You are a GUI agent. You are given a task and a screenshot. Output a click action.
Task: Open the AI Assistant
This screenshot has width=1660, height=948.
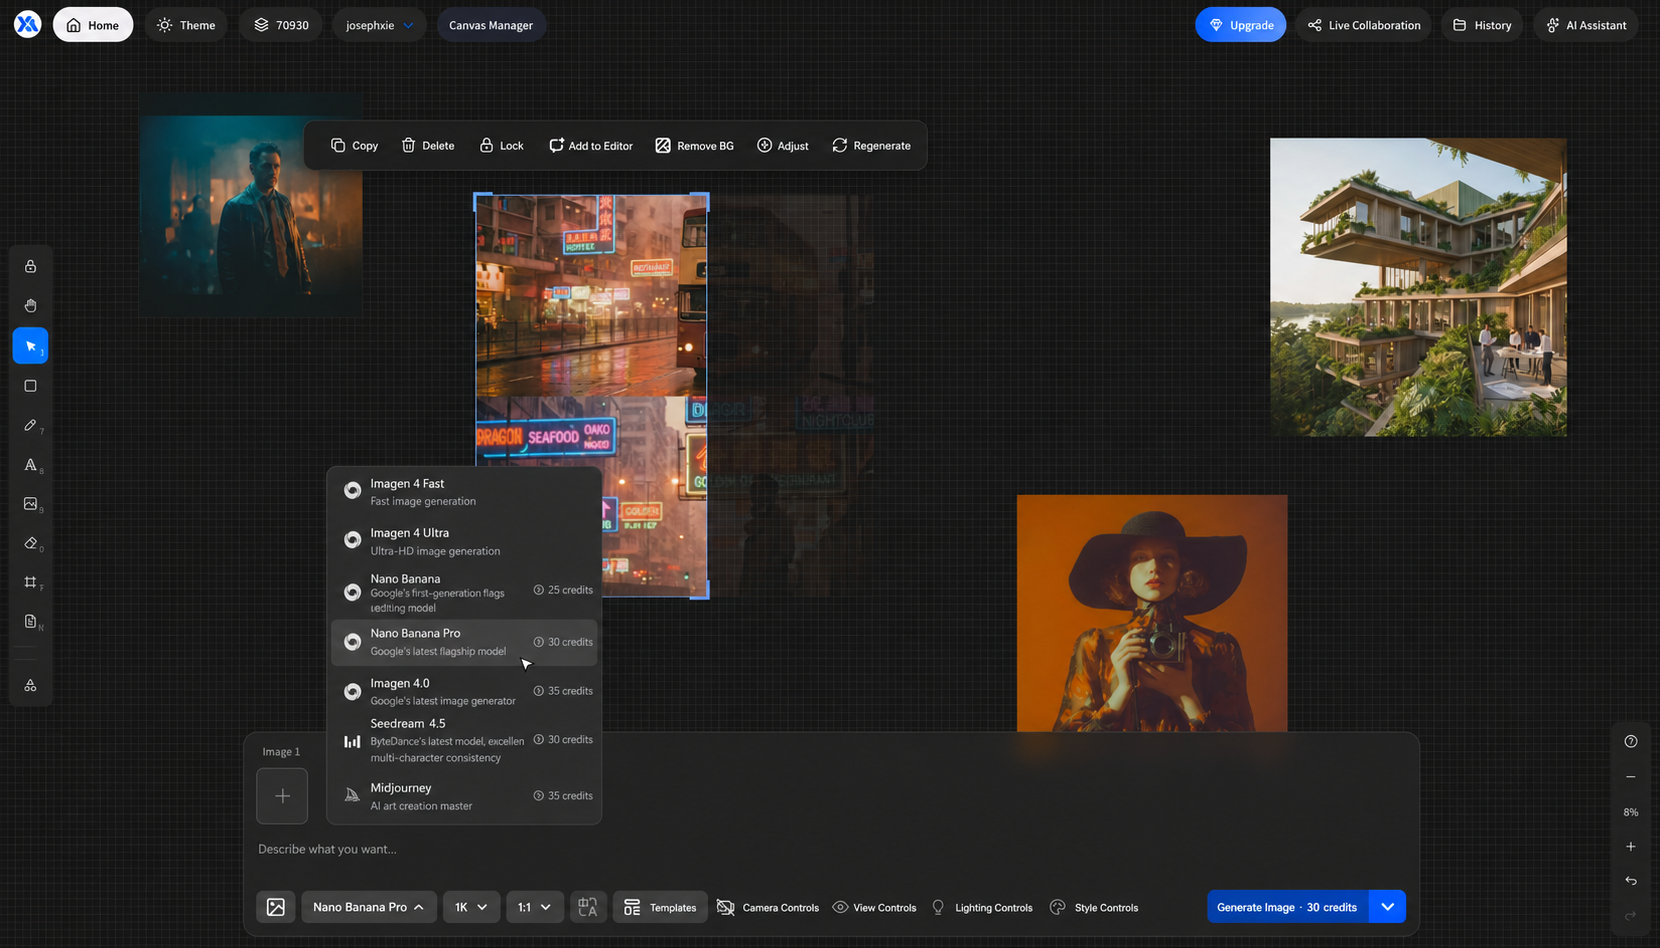[1586, 25]
